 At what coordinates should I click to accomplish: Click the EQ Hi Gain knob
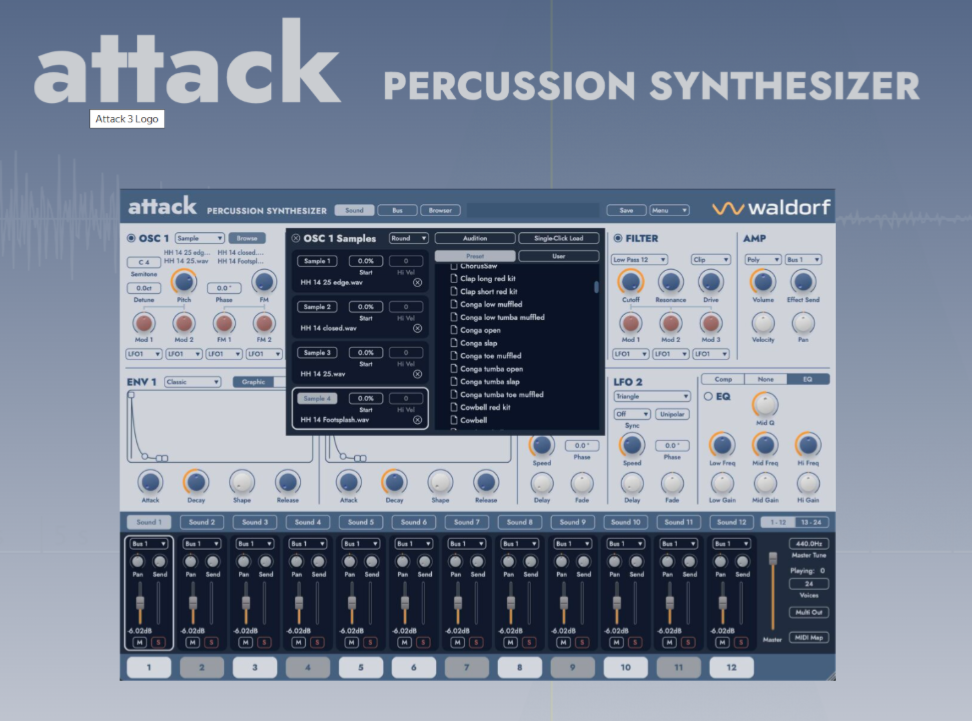click(x=808, y=484)
